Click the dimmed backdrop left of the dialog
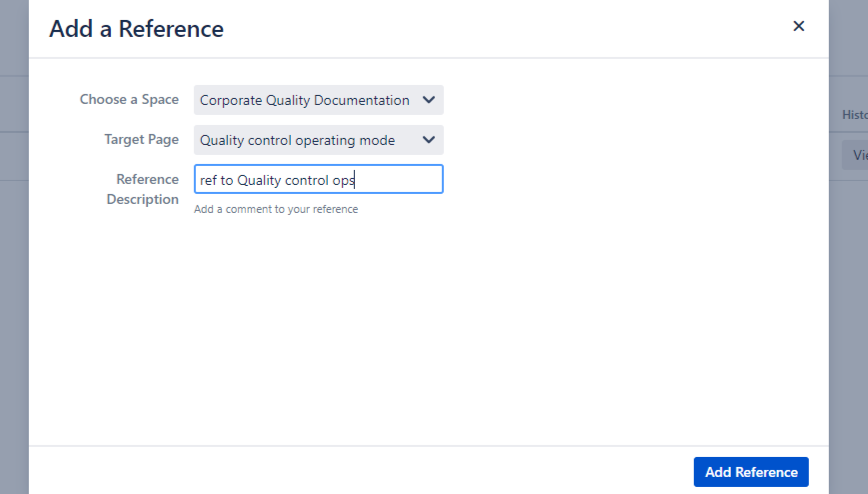Image resolution: width=868 pixels, height=494 pixels. point(14,300)
